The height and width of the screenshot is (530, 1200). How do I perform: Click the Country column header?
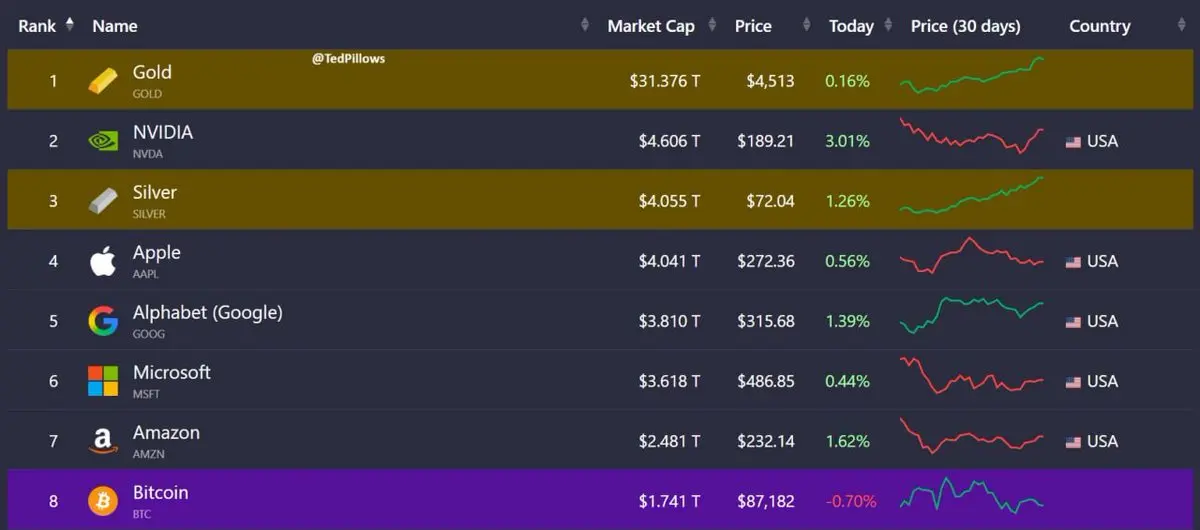point(1099,26)
